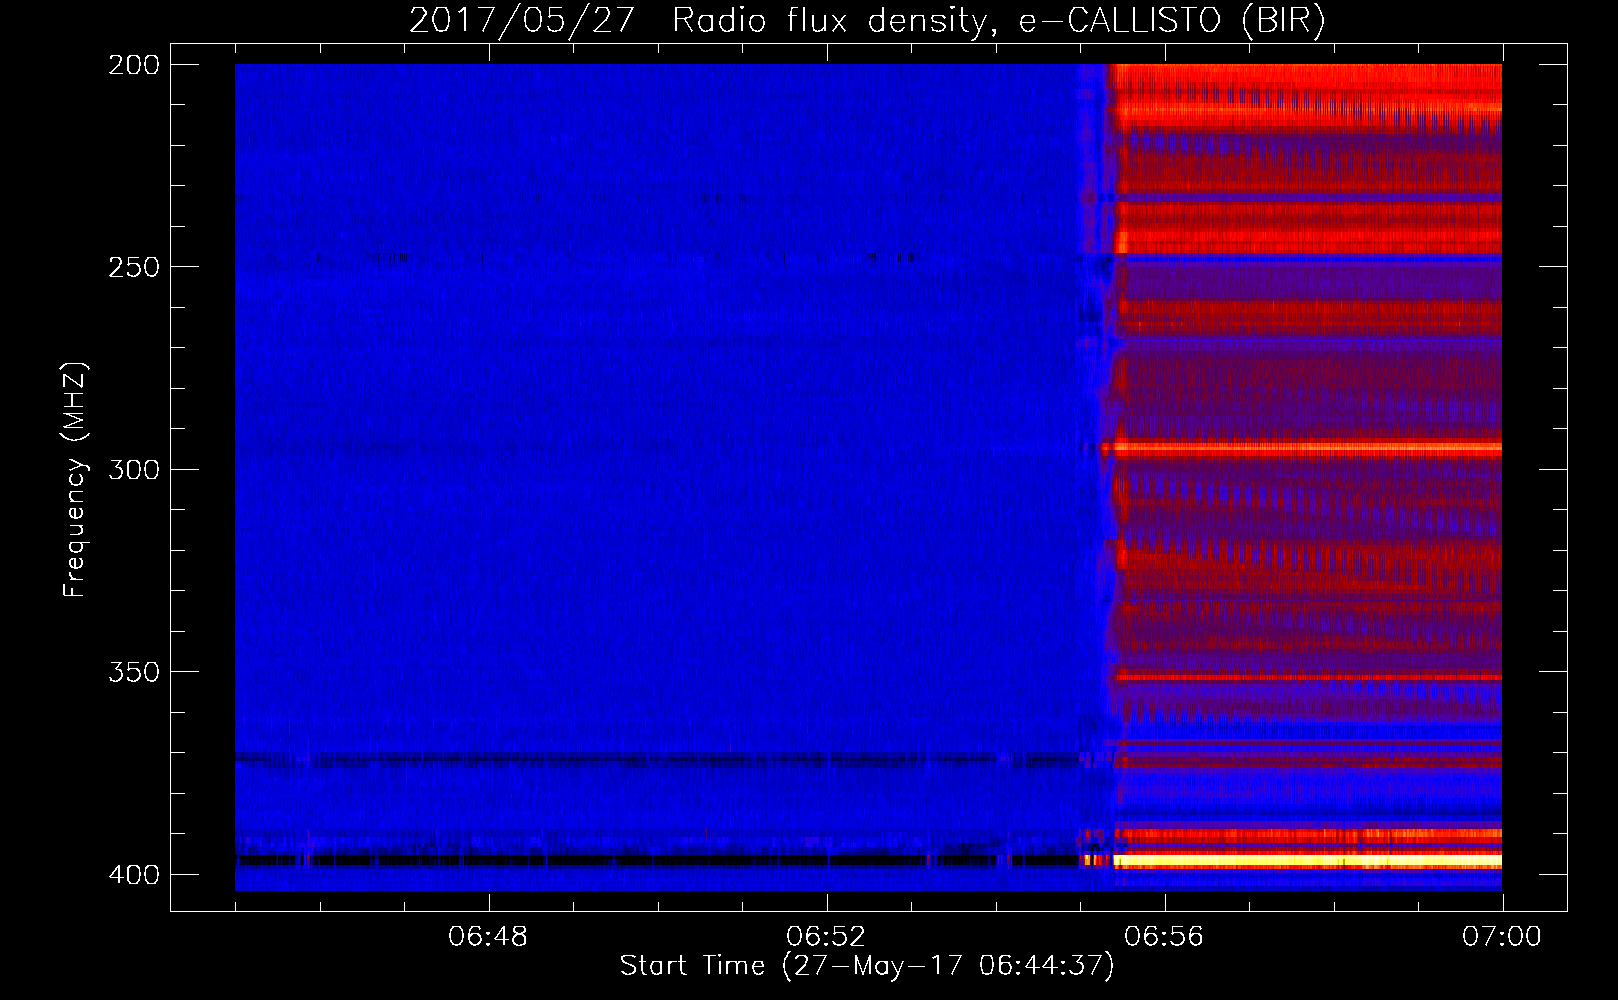Click the bright yellow emission band near 400 MHz
Image resolution: width=1618 pixels, height=1000 pixels.
point(1307,860)
